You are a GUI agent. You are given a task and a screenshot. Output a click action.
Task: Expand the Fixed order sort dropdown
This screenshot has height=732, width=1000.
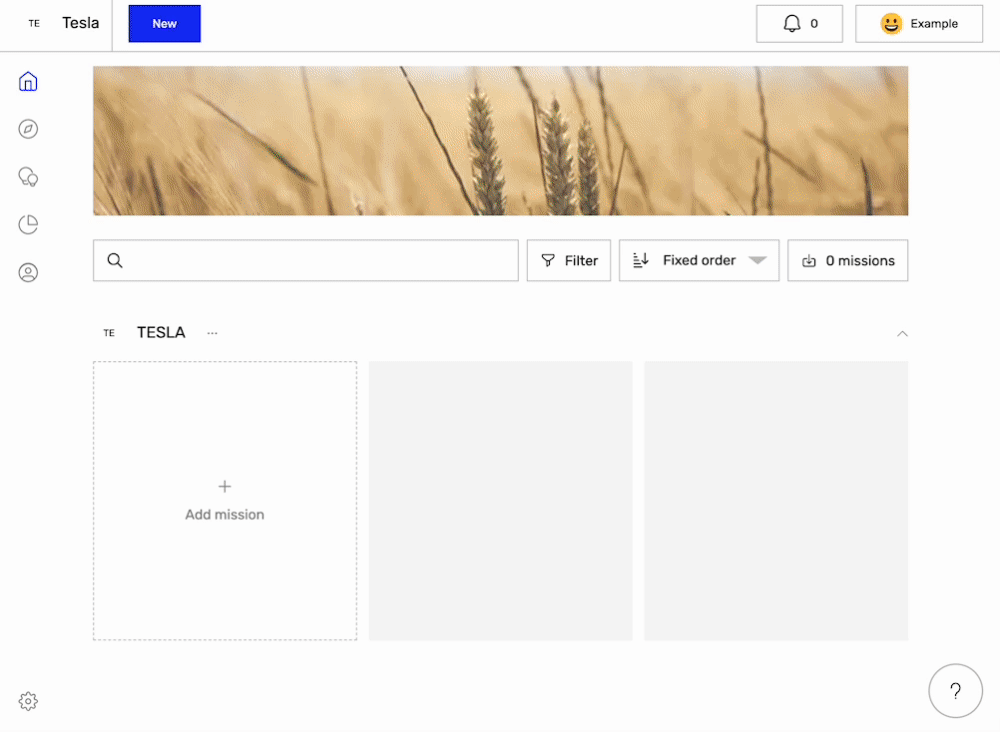click(x=699, y=260)
